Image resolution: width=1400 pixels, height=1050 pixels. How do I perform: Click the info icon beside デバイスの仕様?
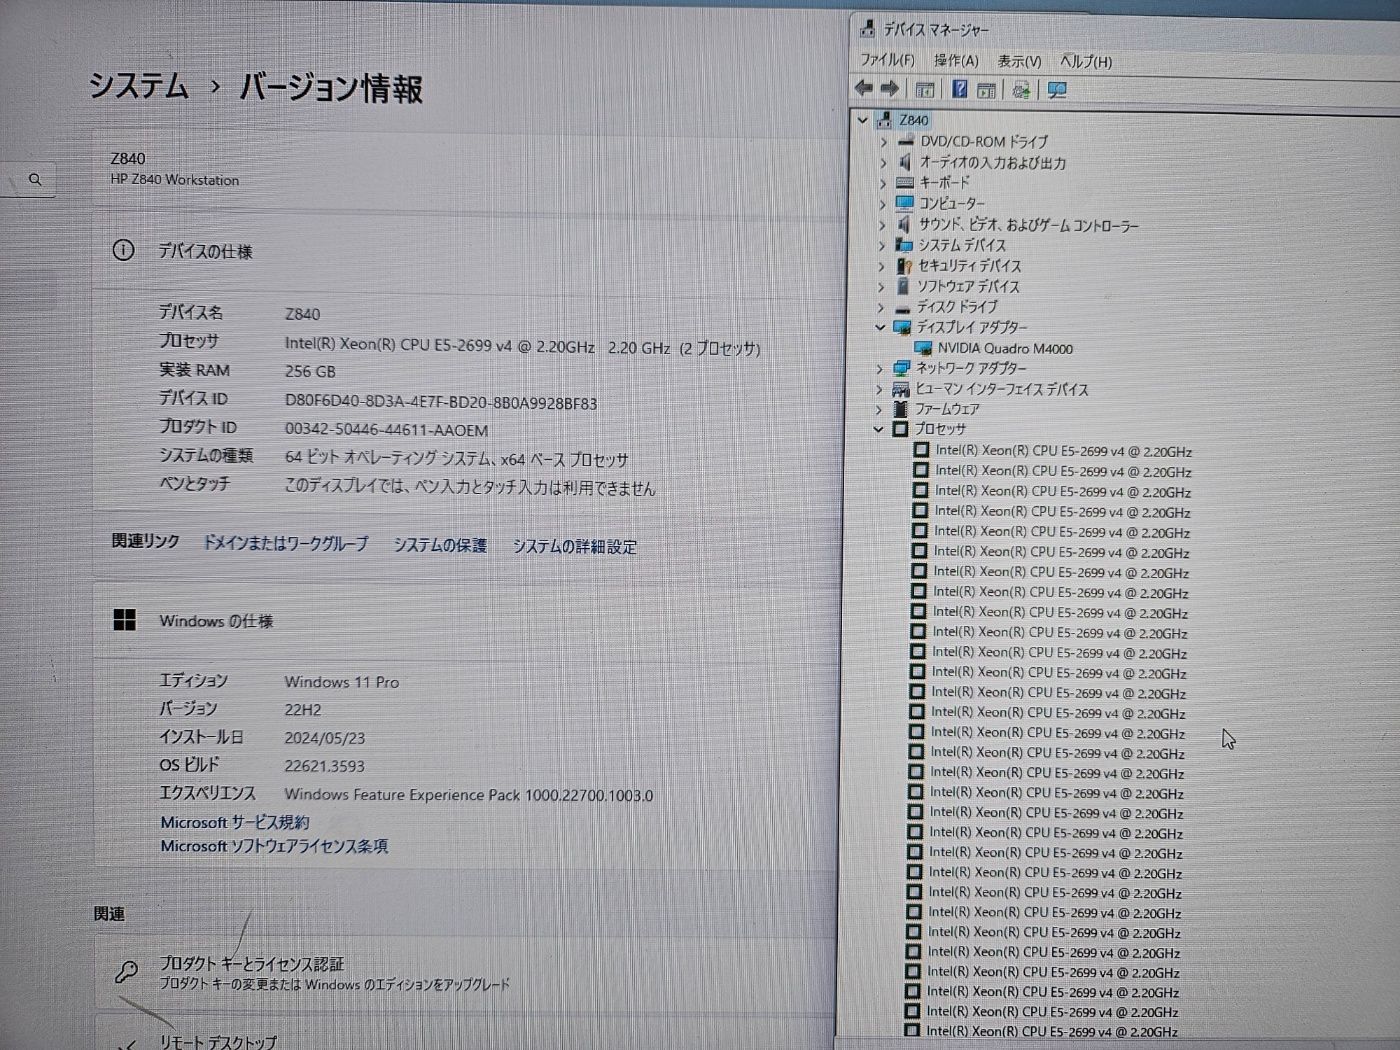pyautogui.click(x=123, y=250)
